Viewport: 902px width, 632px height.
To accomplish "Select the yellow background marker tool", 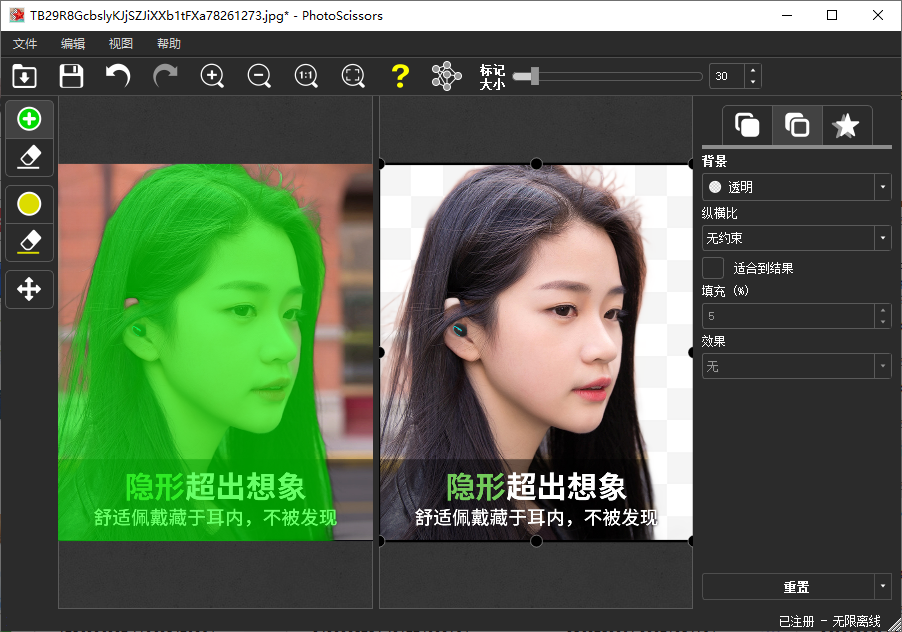I will pos(30,204).
